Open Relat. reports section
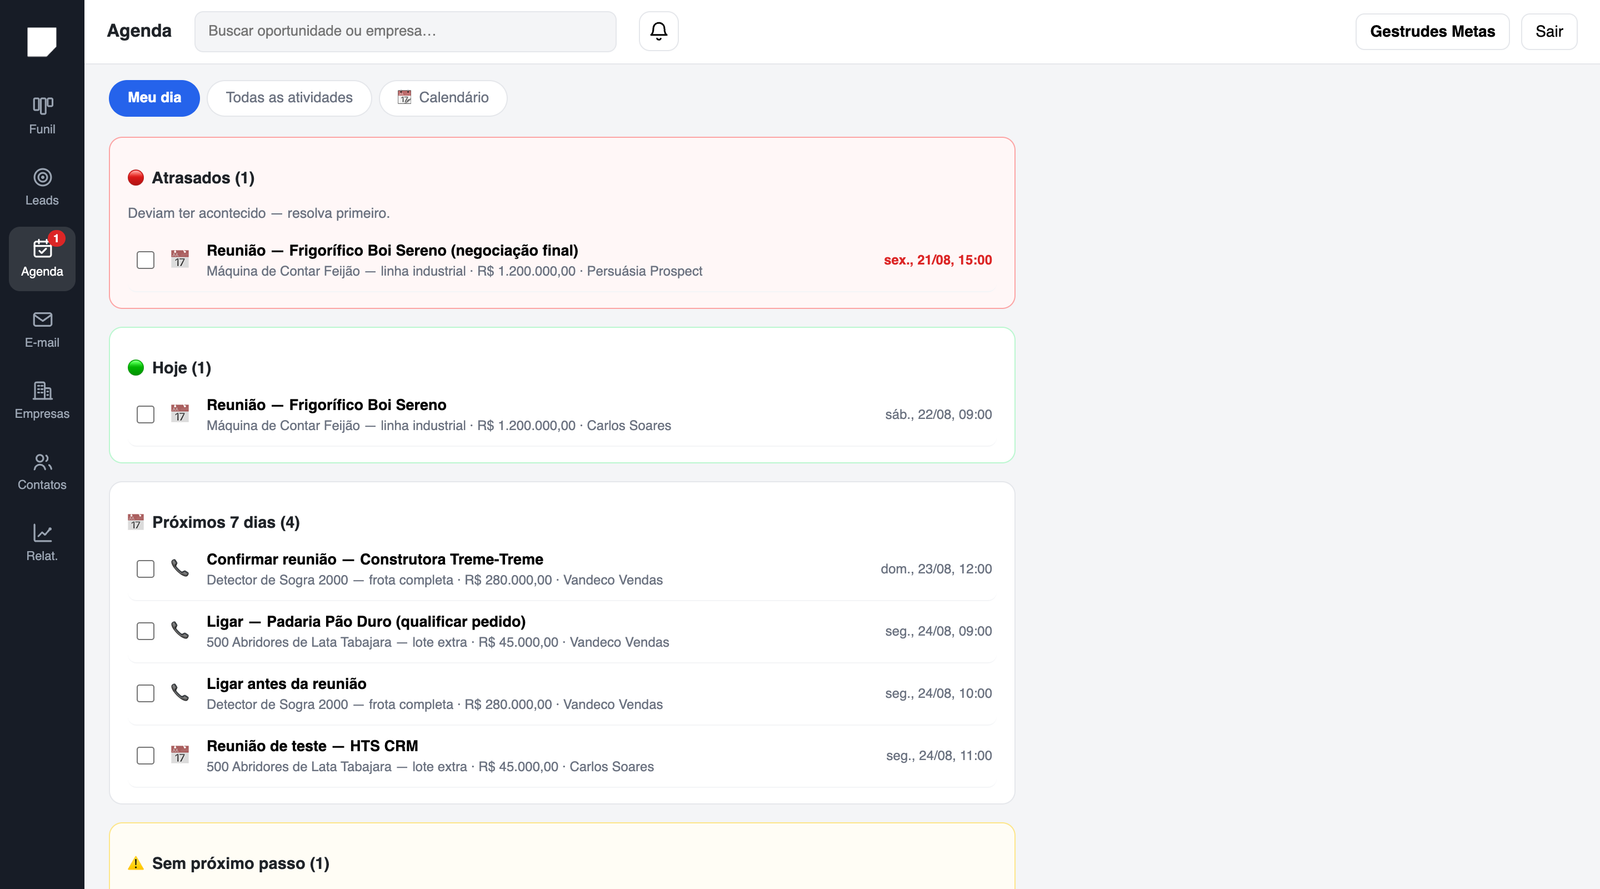The height and width of the screenshot is (889, 1600). click(x=42, y=543)
